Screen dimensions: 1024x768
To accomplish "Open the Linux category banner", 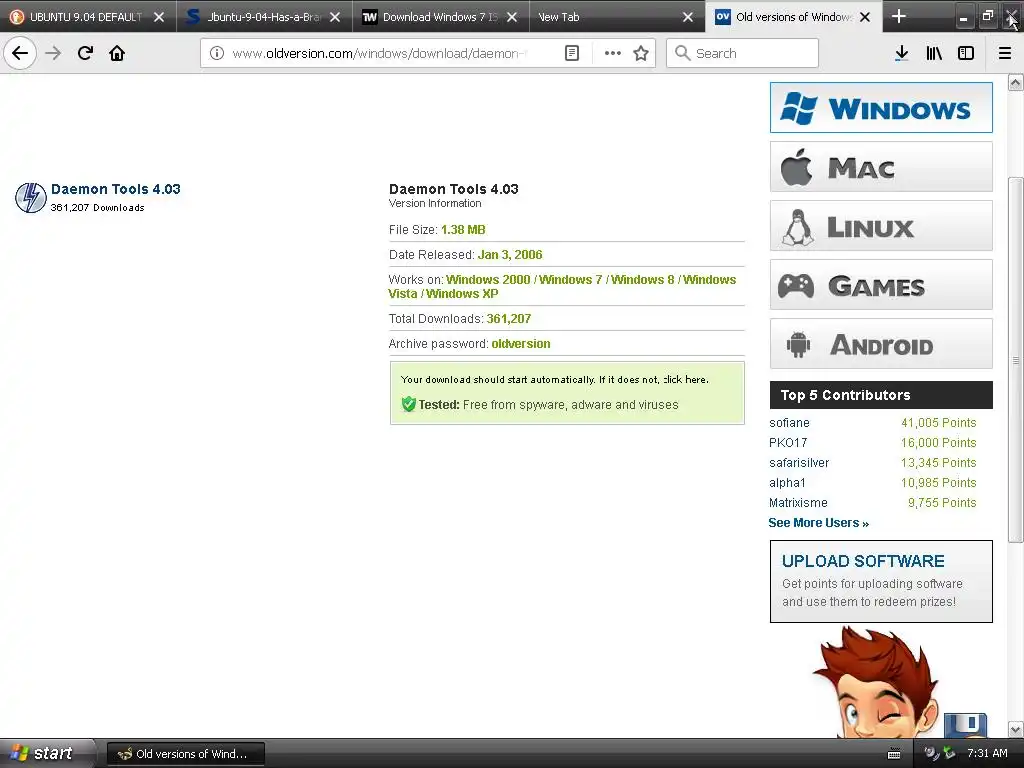I will click(x=881, y=226).
